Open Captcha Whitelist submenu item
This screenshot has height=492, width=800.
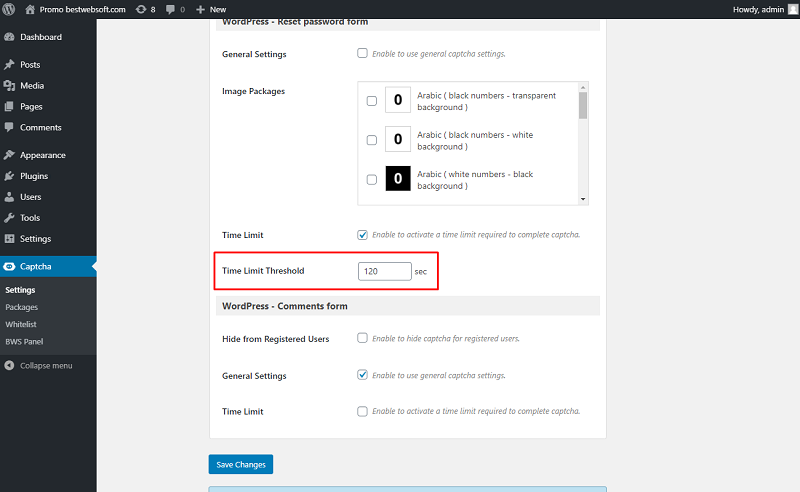tap(21, 324)
